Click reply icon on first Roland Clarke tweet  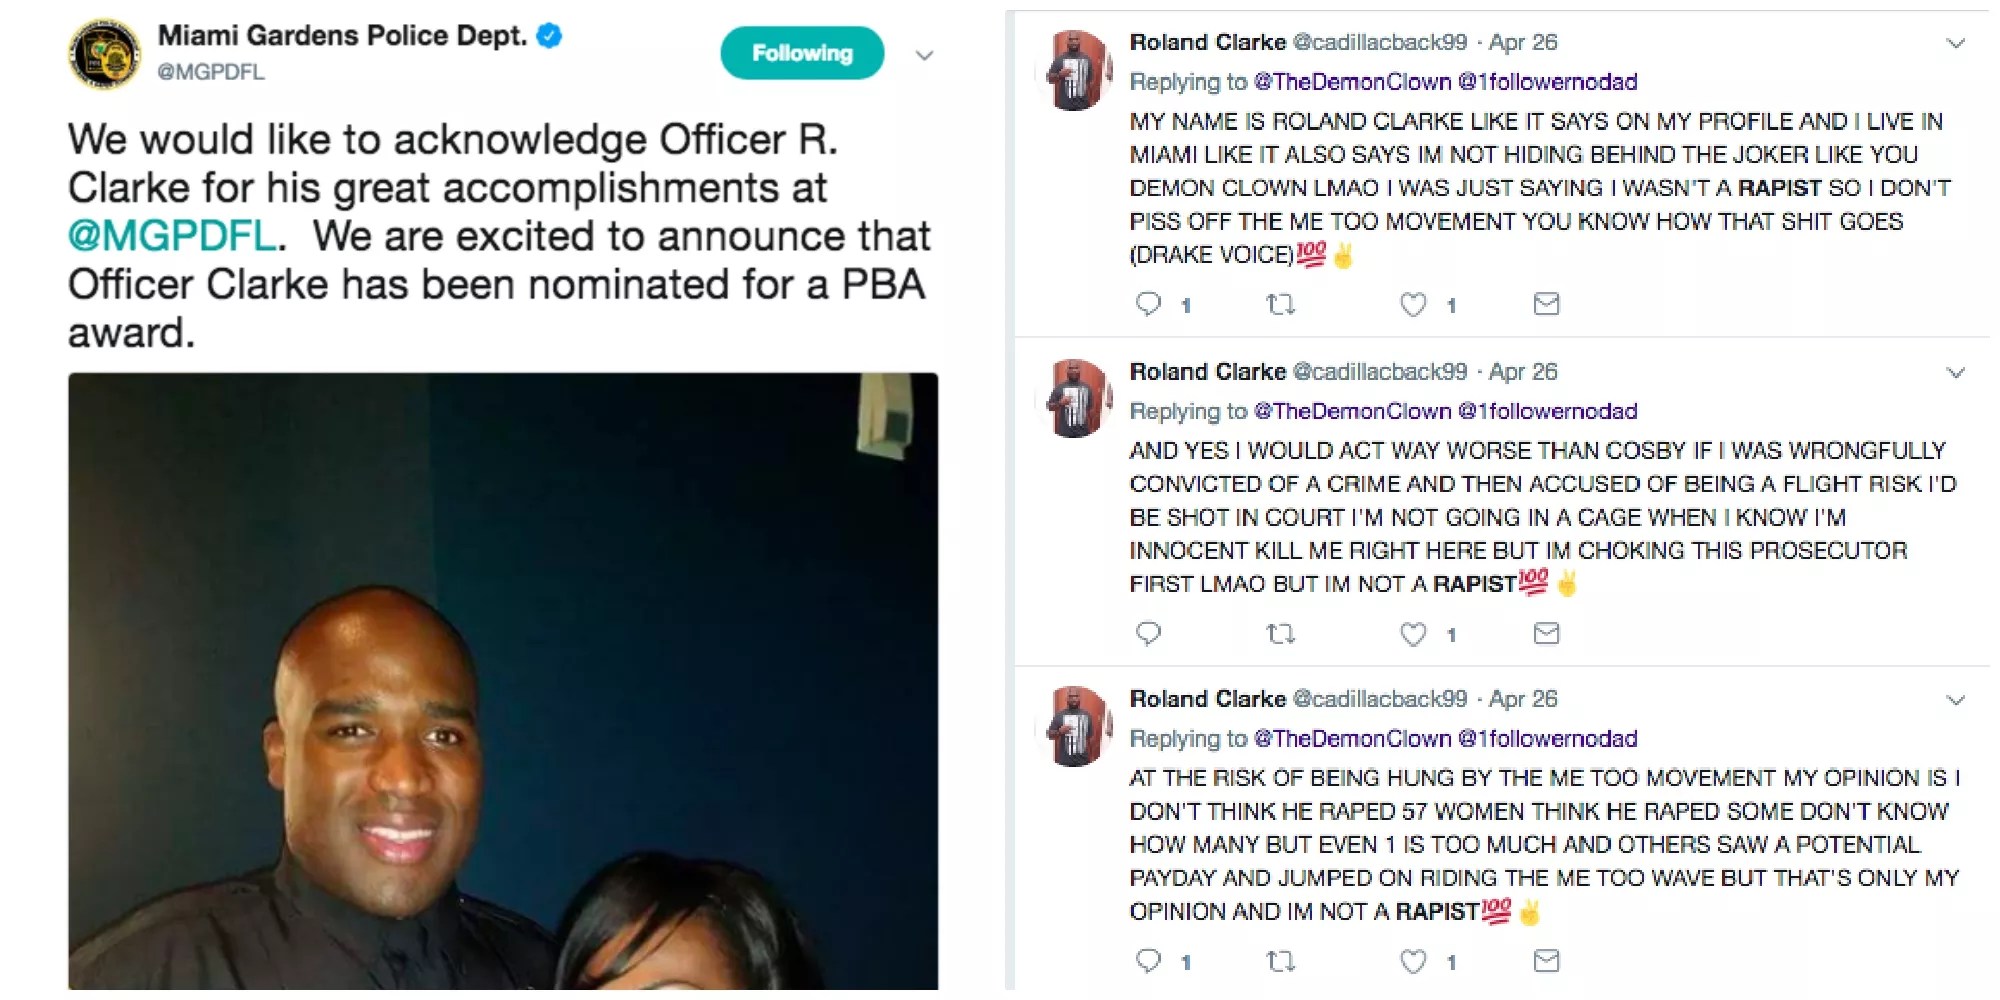(1148, 304)
